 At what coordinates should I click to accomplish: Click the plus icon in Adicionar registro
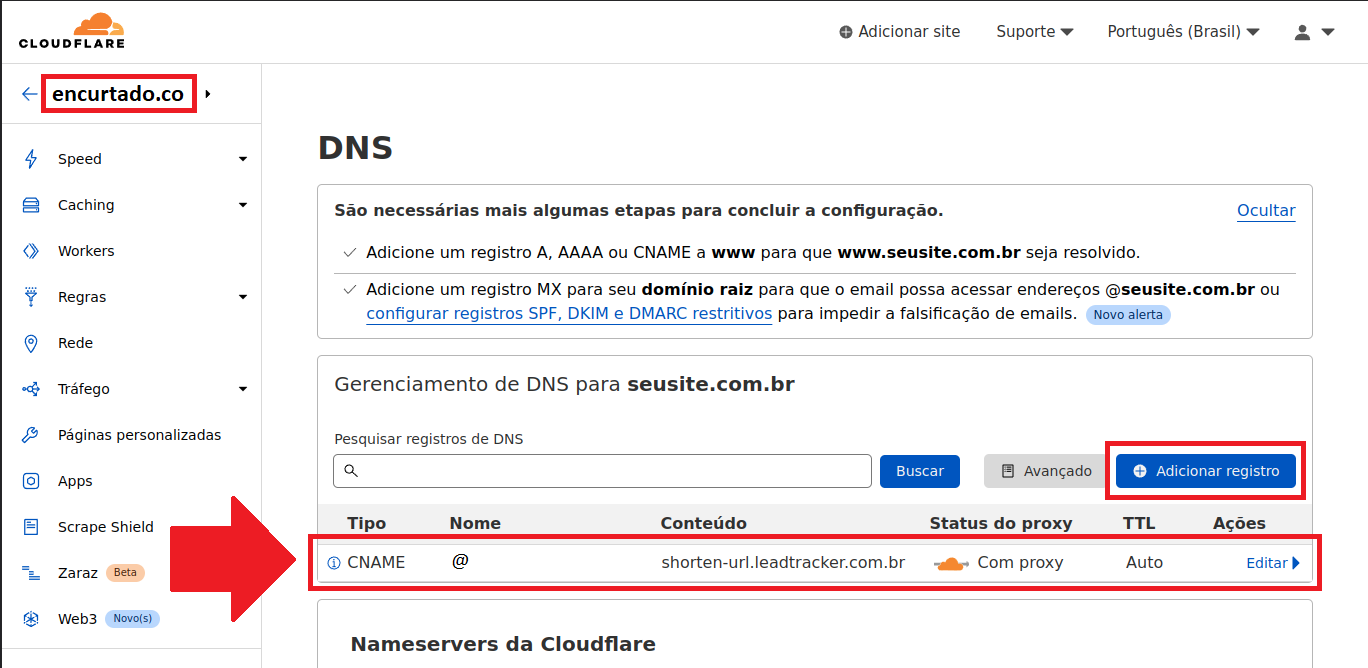click(x=1140, y=471)
